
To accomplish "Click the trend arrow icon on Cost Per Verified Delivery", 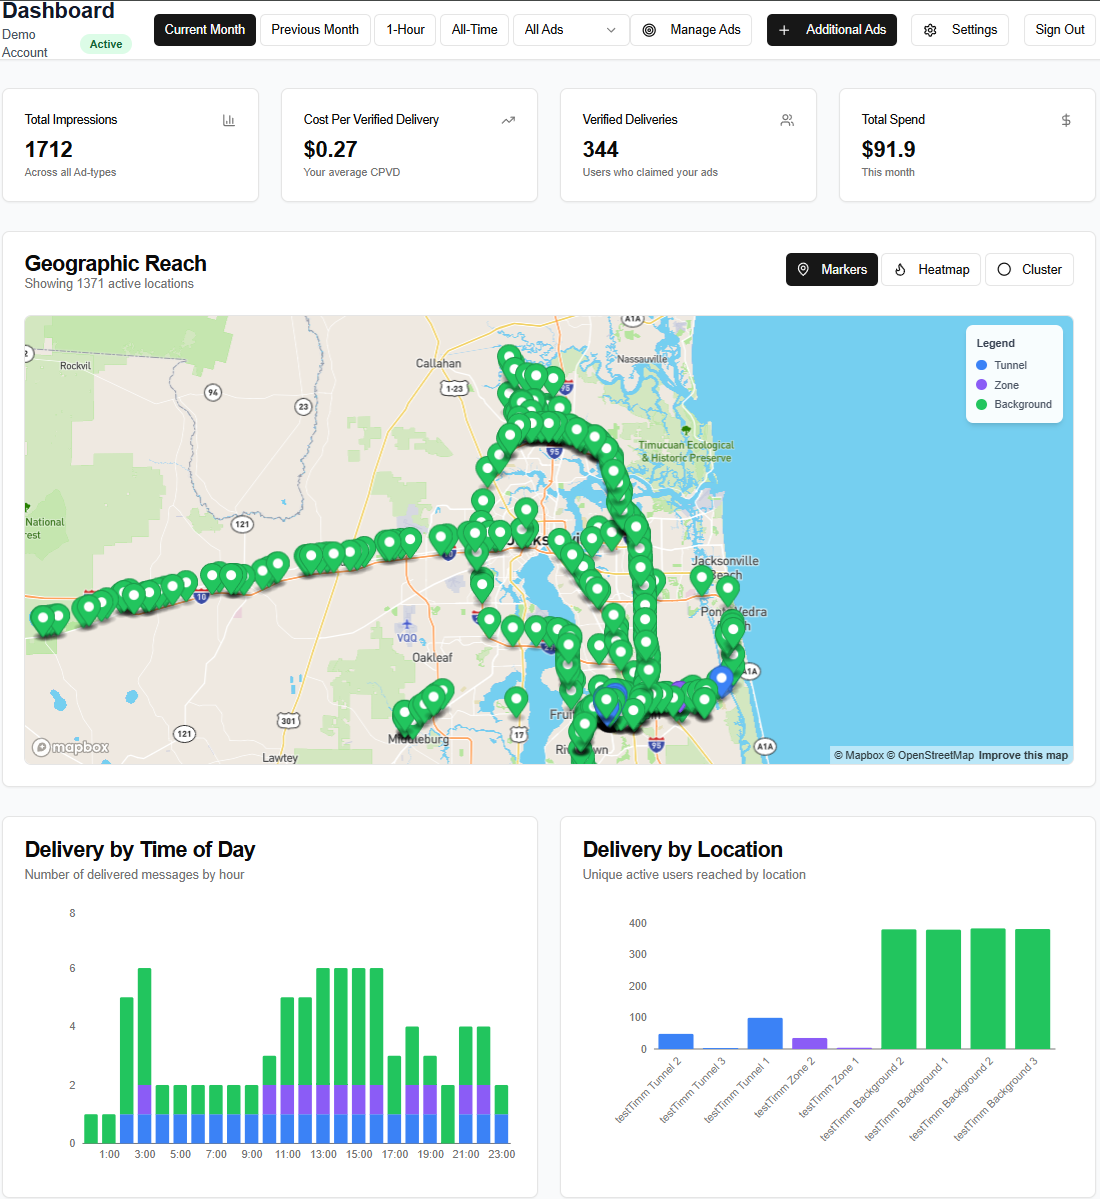I will (508, 119).
